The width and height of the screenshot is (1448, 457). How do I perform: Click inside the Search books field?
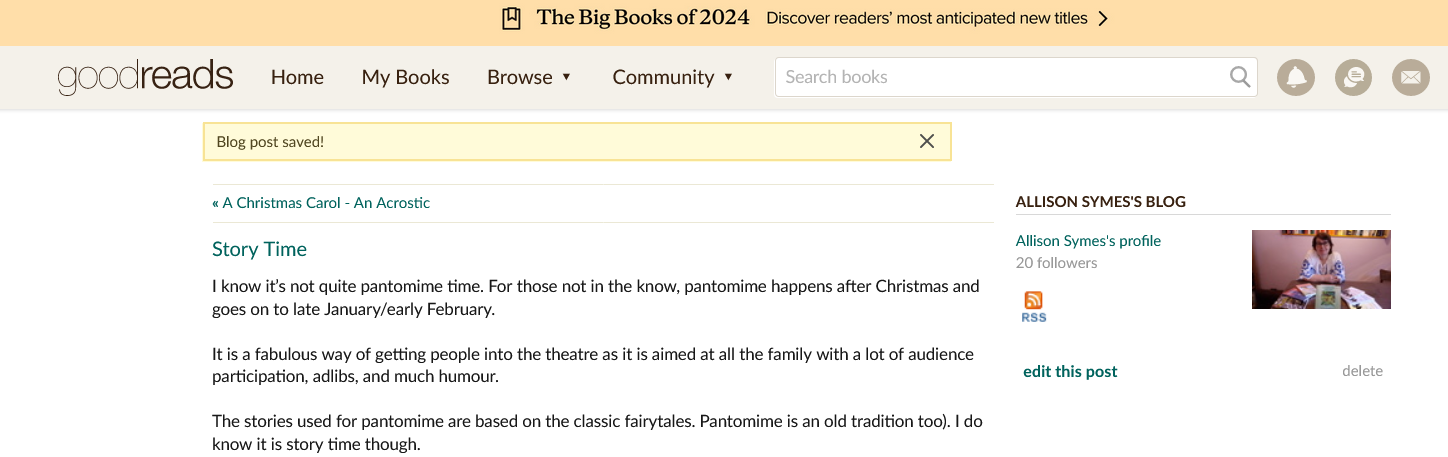(x=1000, y=77)
